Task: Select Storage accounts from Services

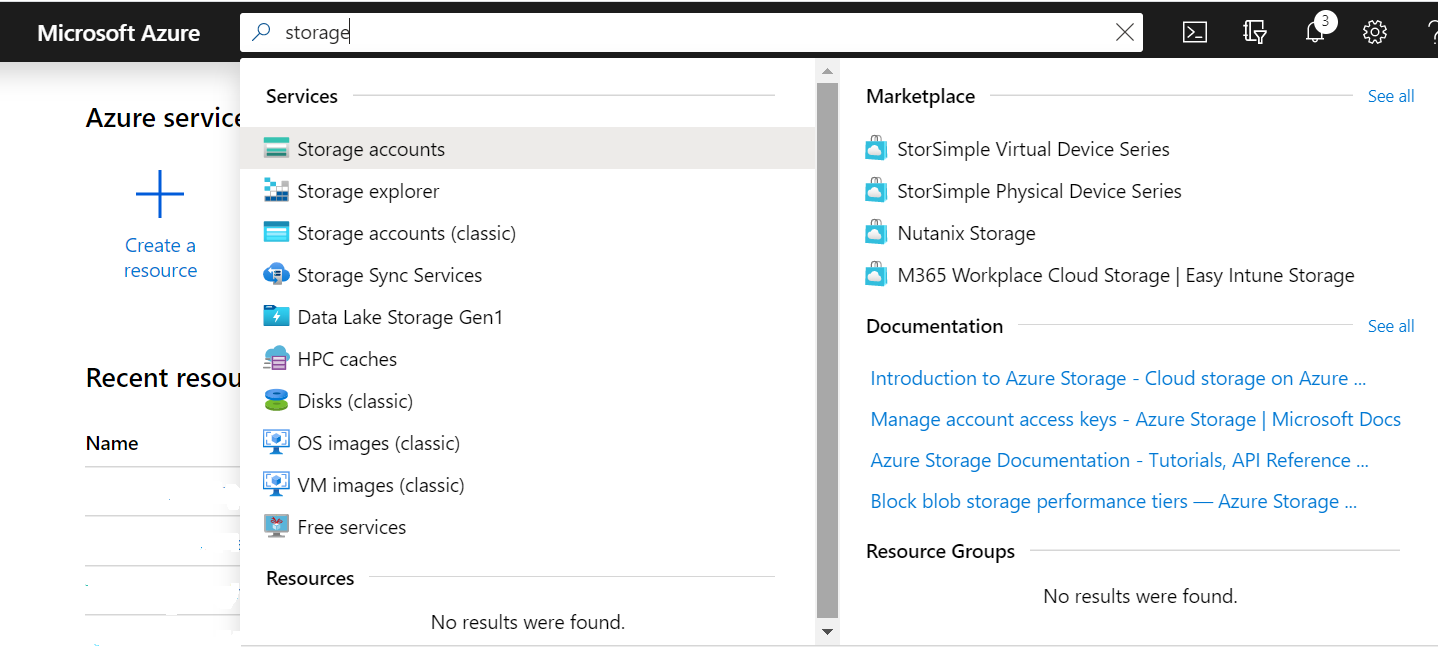Action: tap(528, 149)
